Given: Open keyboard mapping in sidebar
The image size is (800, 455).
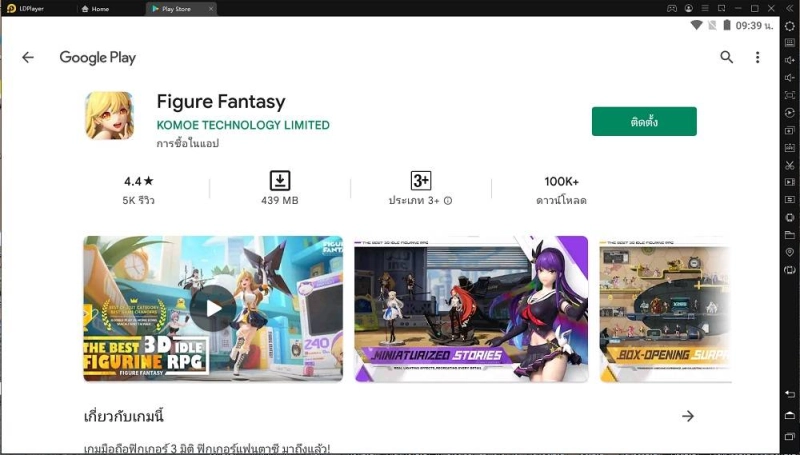Looking at the screenshot, I should tap(789, 43).
